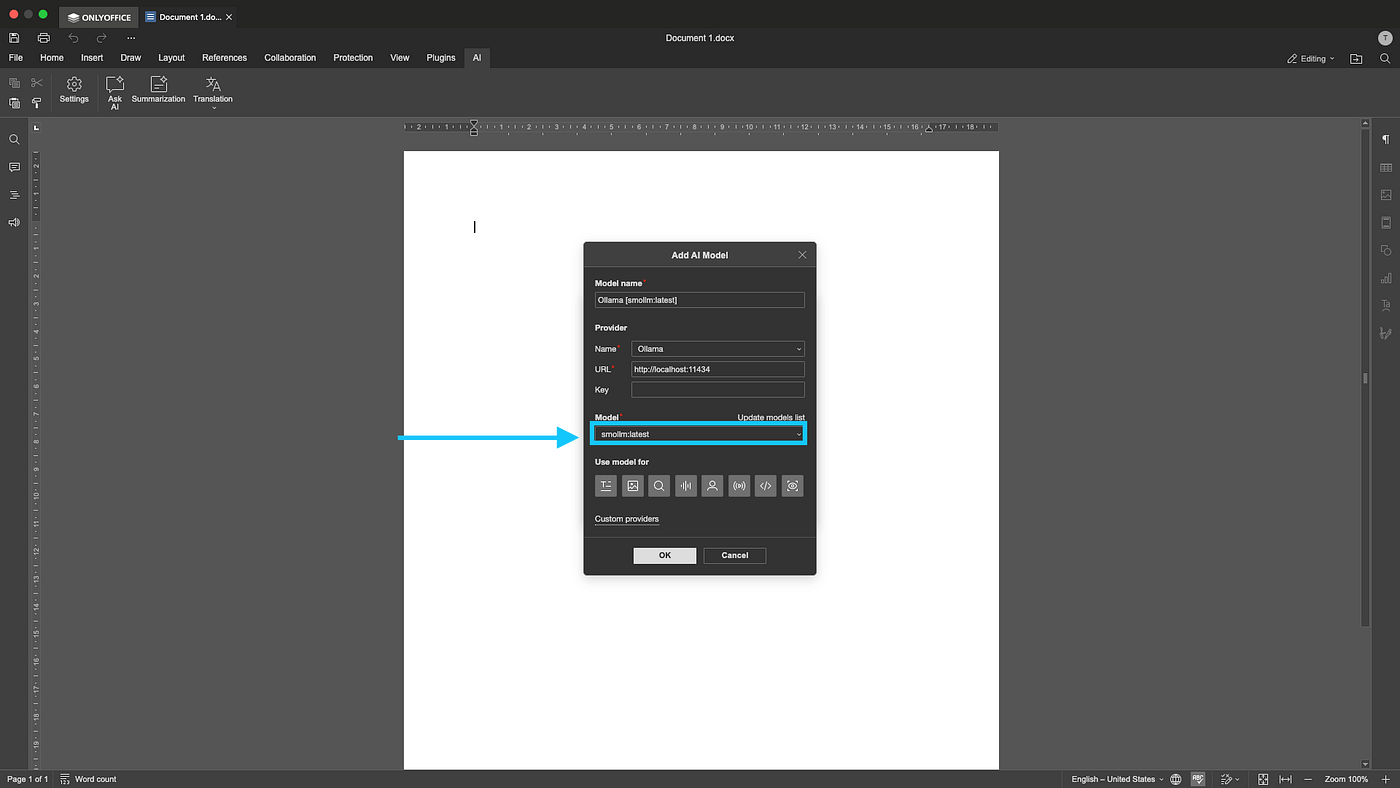The image size is (1400, 788).
Task: Open Table settings in right sidebar
Action: [1386, 168]
